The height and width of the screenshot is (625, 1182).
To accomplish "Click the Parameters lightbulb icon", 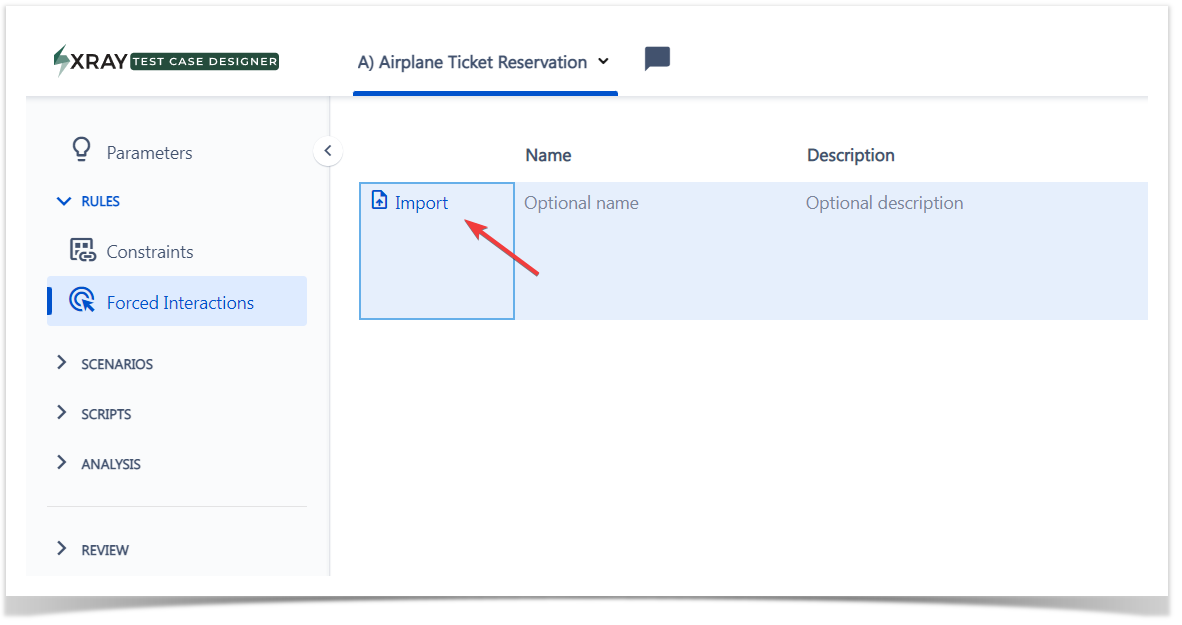I will point(81,149).
